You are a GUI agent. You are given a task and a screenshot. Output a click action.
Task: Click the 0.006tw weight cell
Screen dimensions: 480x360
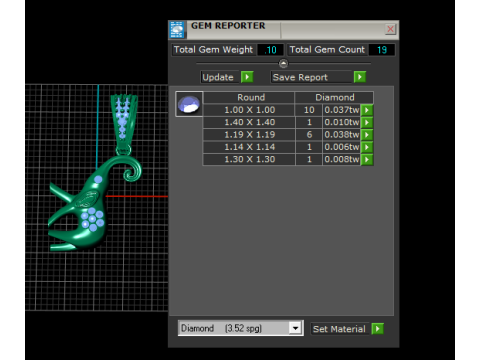(x=342, y=147)
